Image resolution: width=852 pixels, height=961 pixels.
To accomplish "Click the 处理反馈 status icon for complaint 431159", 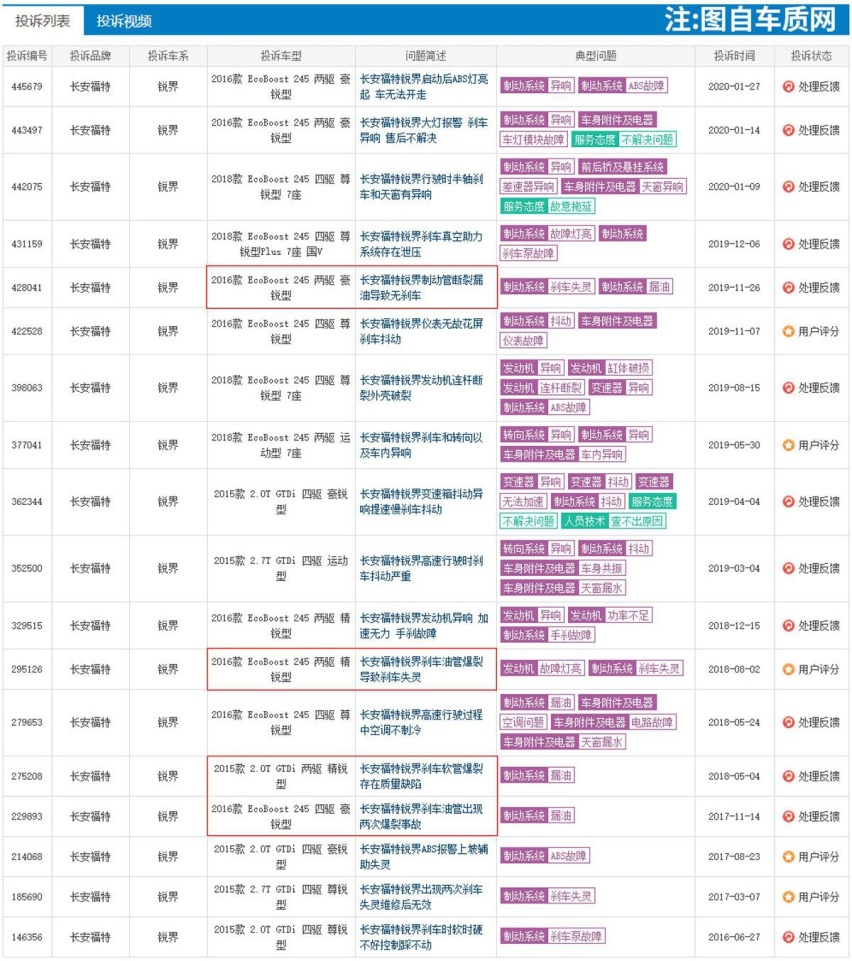I will 788,244.
